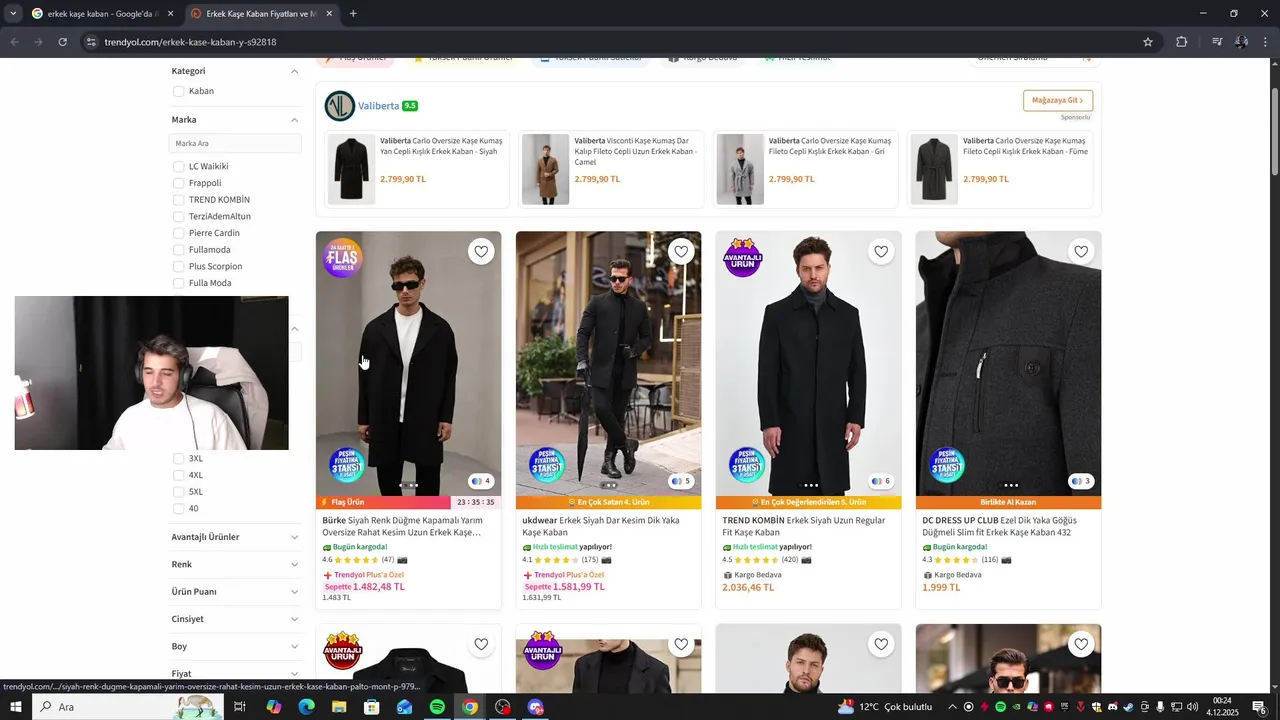Screen dimensions: 1280x720
Task: Click the Mağazaya Git button
Action: [1057, 100]
